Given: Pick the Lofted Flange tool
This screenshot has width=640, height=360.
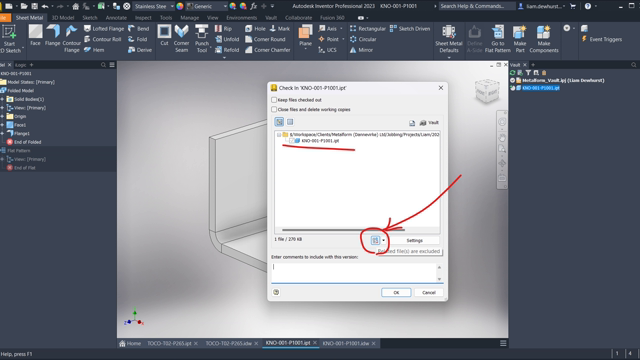Looking at the screenshot, I should [104, 29].
